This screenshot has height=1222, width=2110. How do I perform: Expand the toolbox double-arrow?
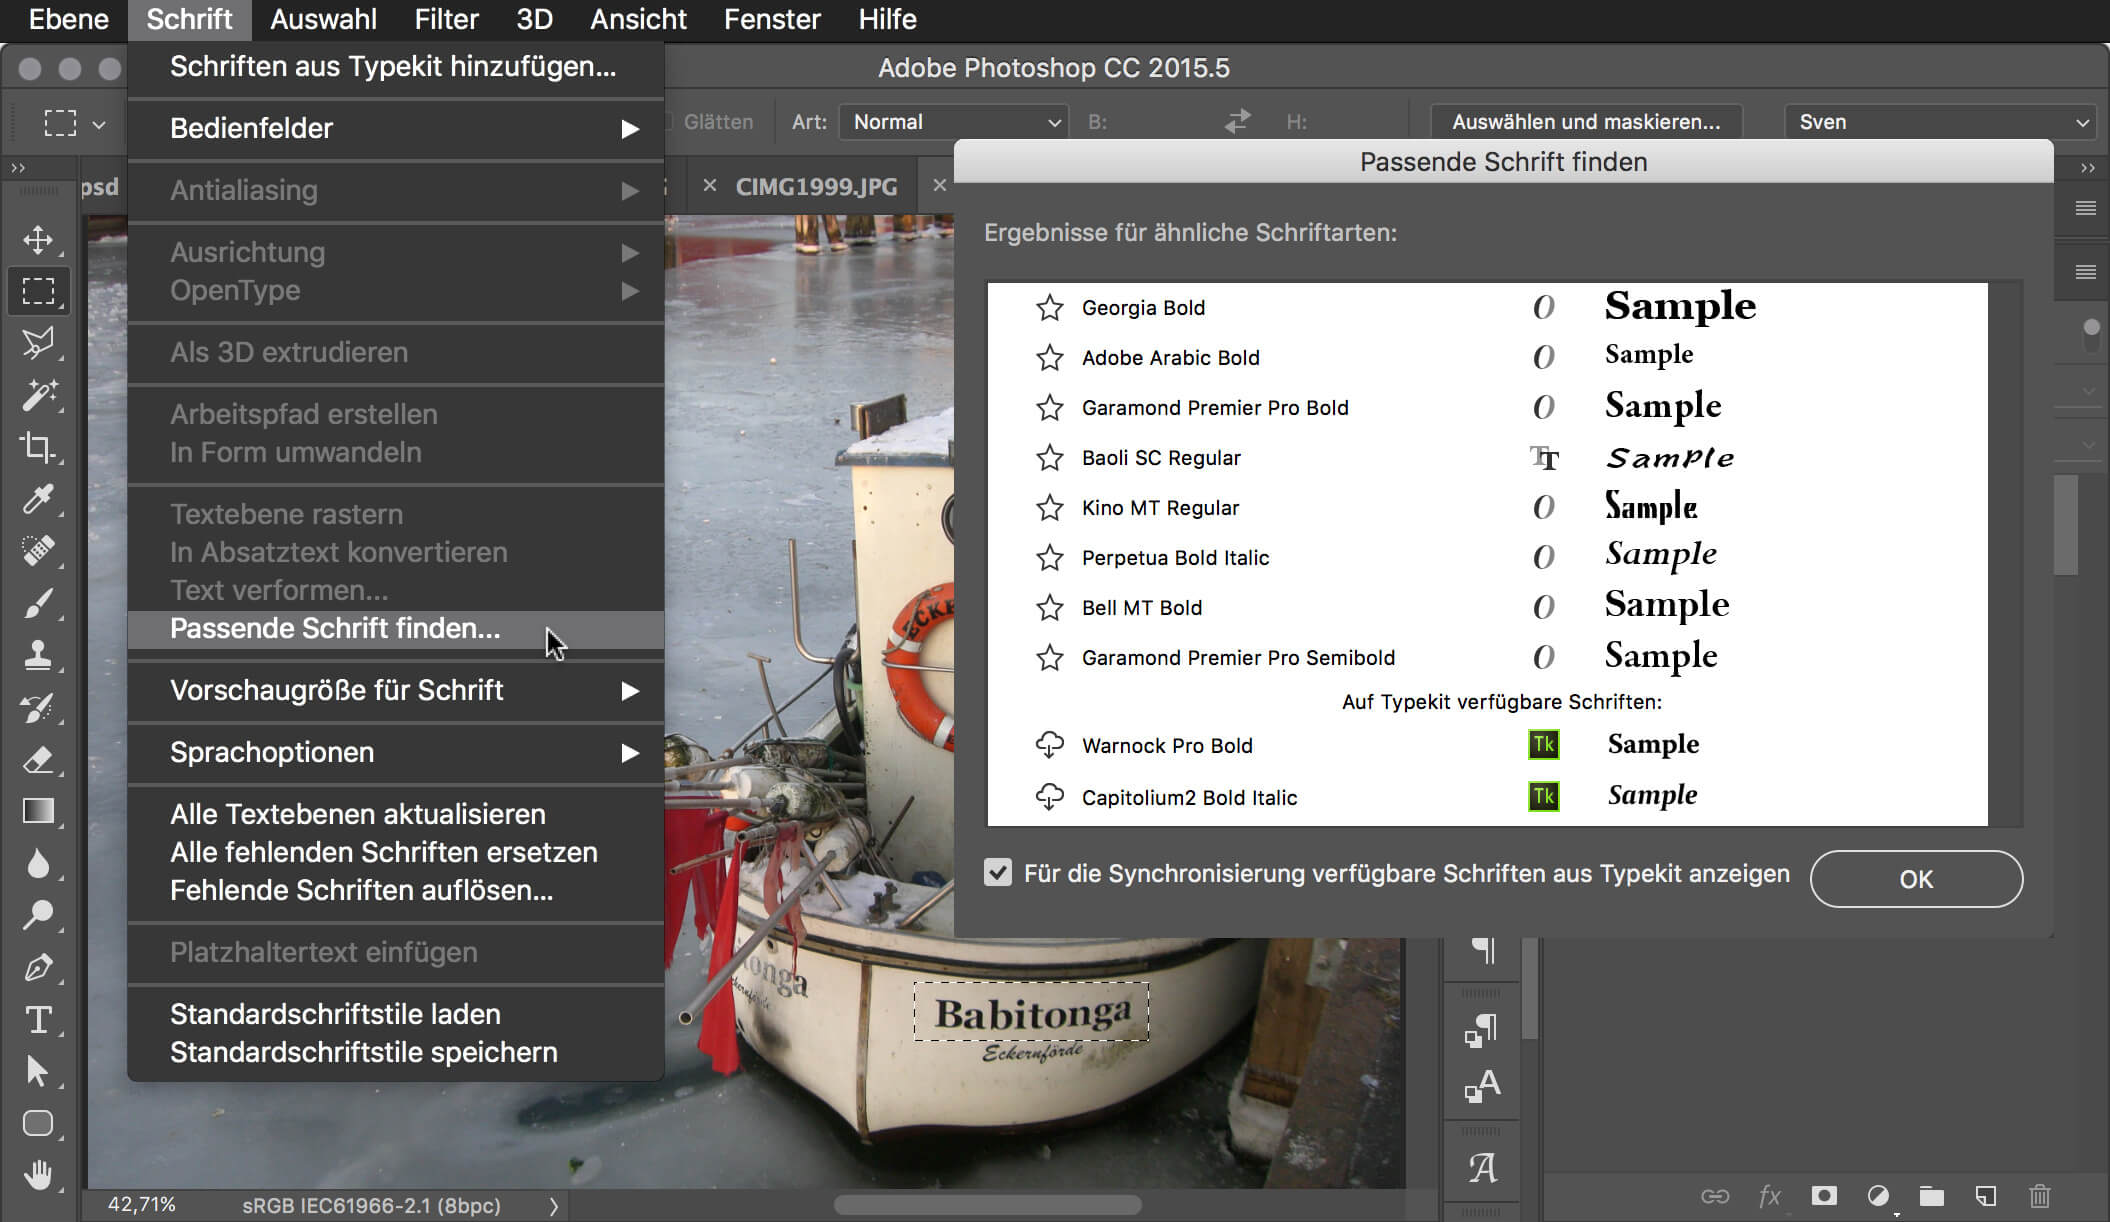click(x=18, y=168)
